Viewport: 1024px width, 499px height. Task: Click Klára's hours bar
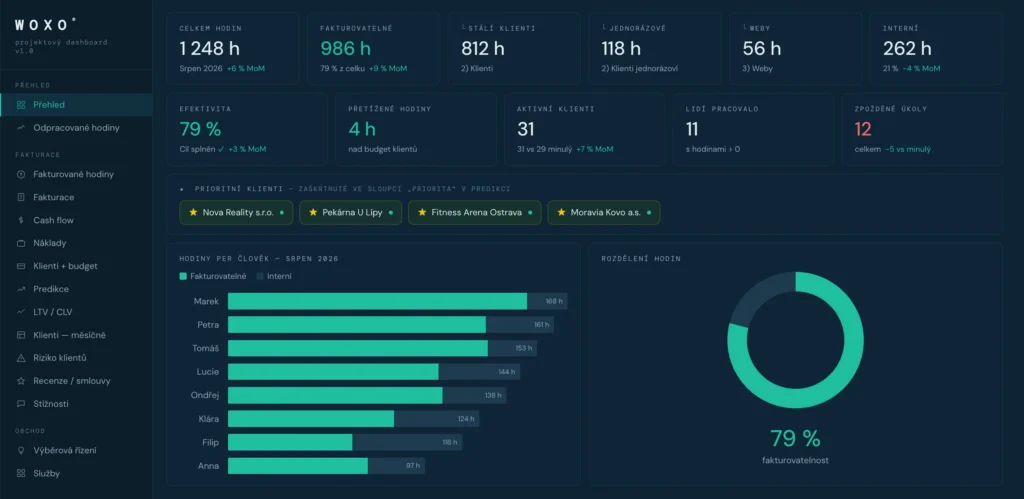pos(353,419)
